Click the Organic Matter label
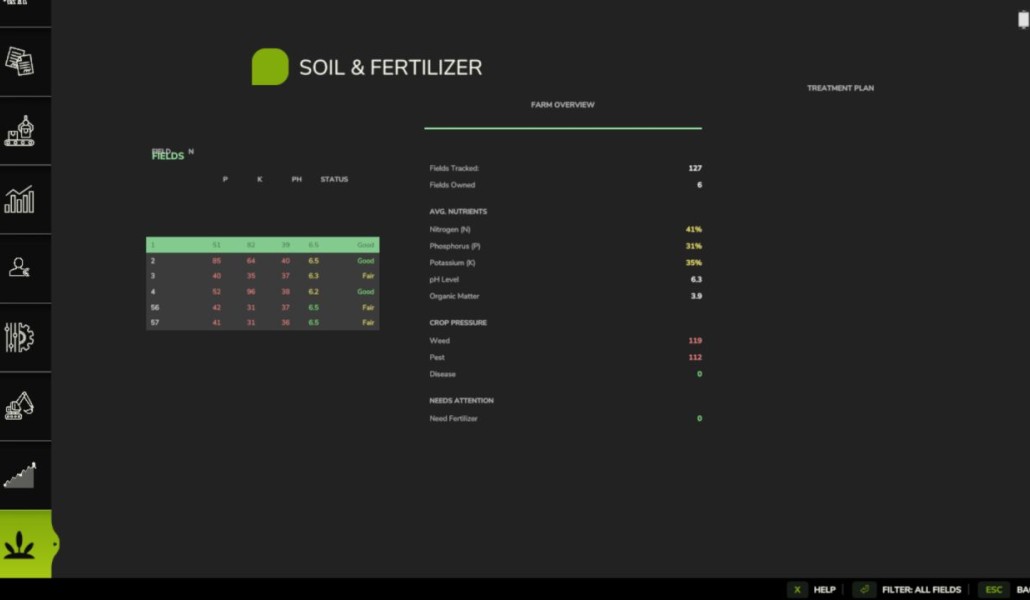This screenshot has height=600, width=1030. point(454,296)
